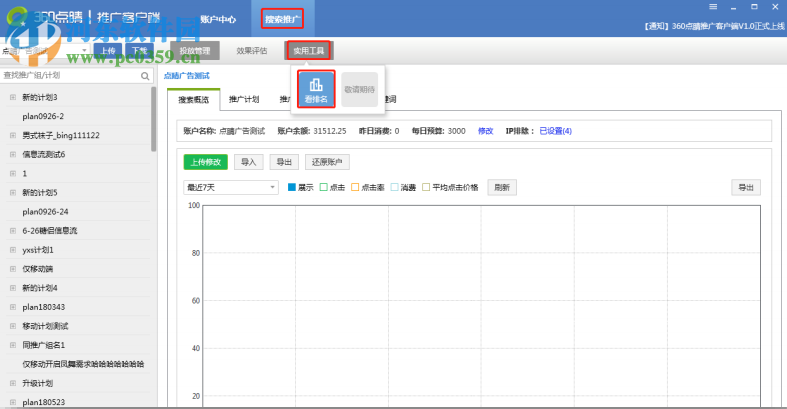Open the hamburger menu icon in title bar
787x409 pixels.
tap(713, 7)
